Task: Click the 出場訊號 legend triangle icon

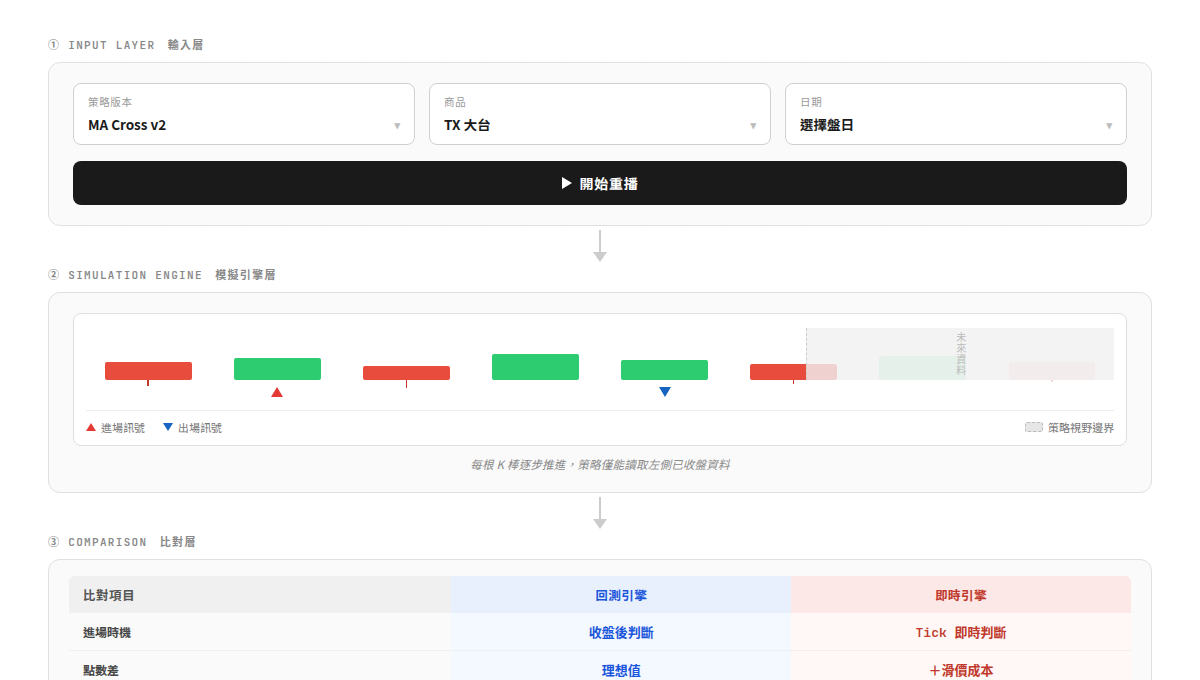Action: [x=168, y=427]
